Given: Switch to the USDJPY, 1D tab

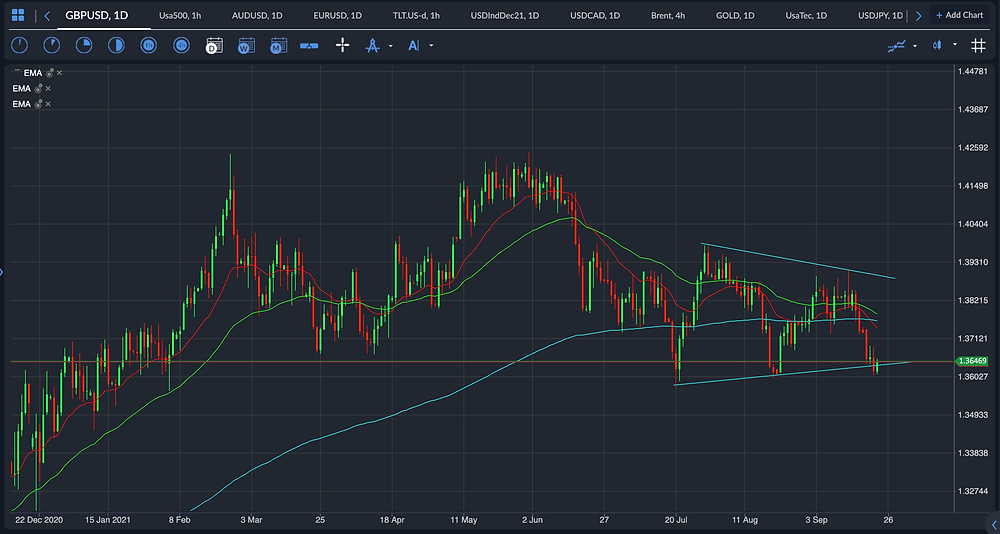Looking at the screenshot, I should click(881, 15).
